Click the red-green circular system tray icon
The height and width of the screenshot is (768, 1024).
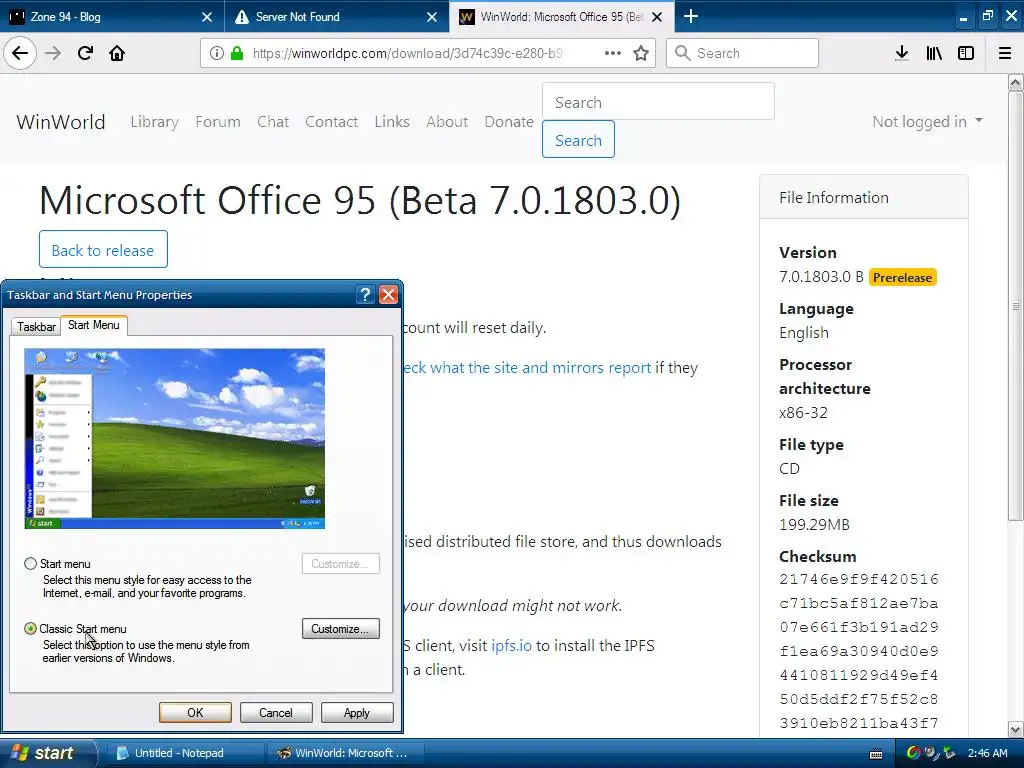pyautogui.click(x=914, y=753)
